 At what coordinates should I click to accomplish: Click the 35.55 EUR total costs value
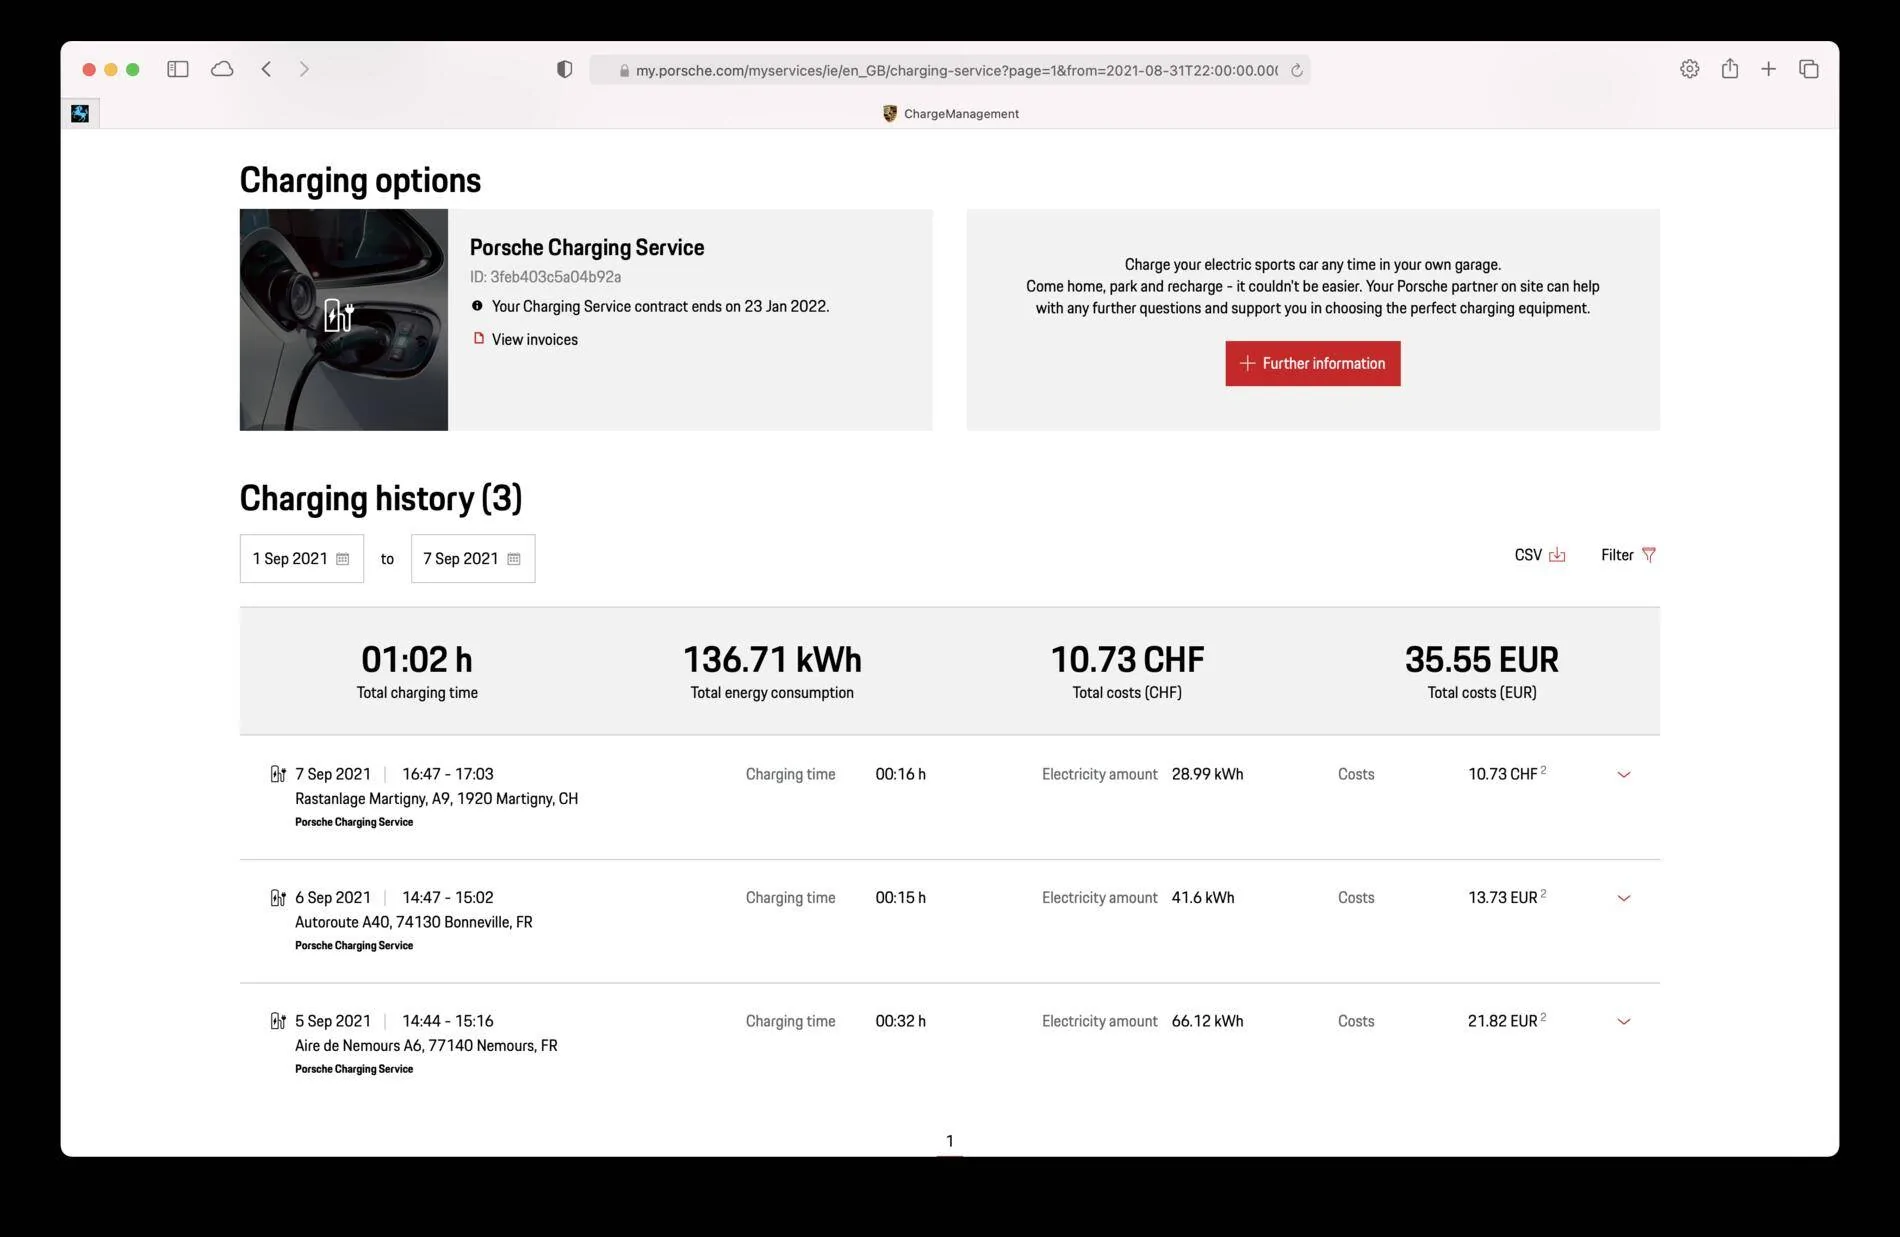coord(1482,659)
